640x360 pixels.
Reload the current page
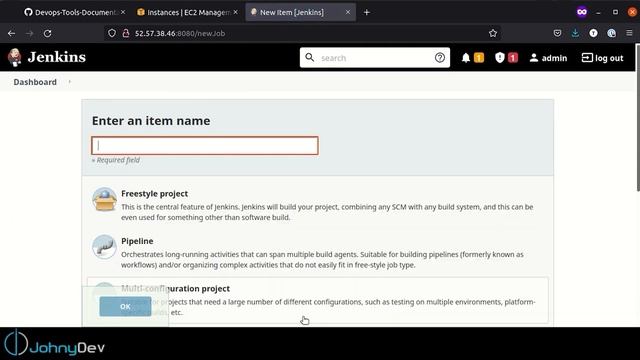click(47, 33)
